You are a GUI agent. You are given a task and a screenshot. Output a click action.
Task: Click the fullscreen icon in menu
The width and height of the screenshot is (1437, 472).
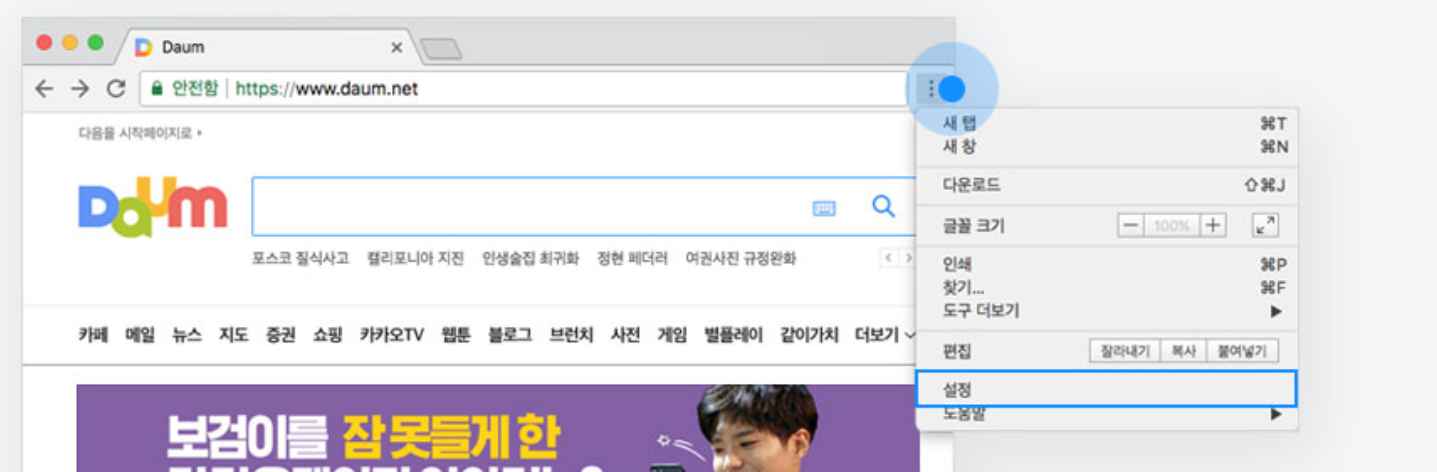click(1265, 226)
